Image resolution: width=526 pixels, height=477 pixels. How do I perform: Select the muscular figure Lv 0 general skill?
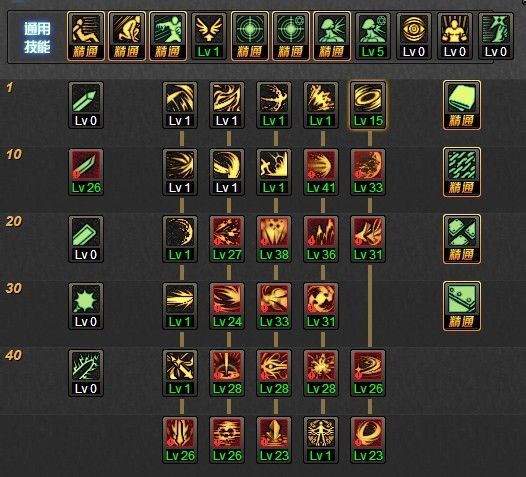click(x=455, y=36)
